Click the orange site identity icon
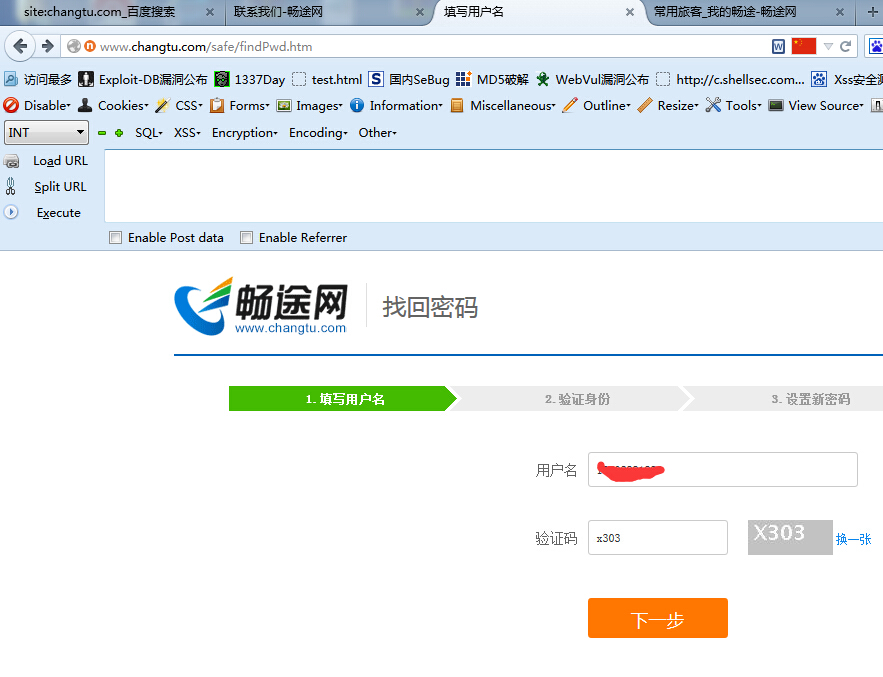The image size is (883, 677). tap(90, 46)
